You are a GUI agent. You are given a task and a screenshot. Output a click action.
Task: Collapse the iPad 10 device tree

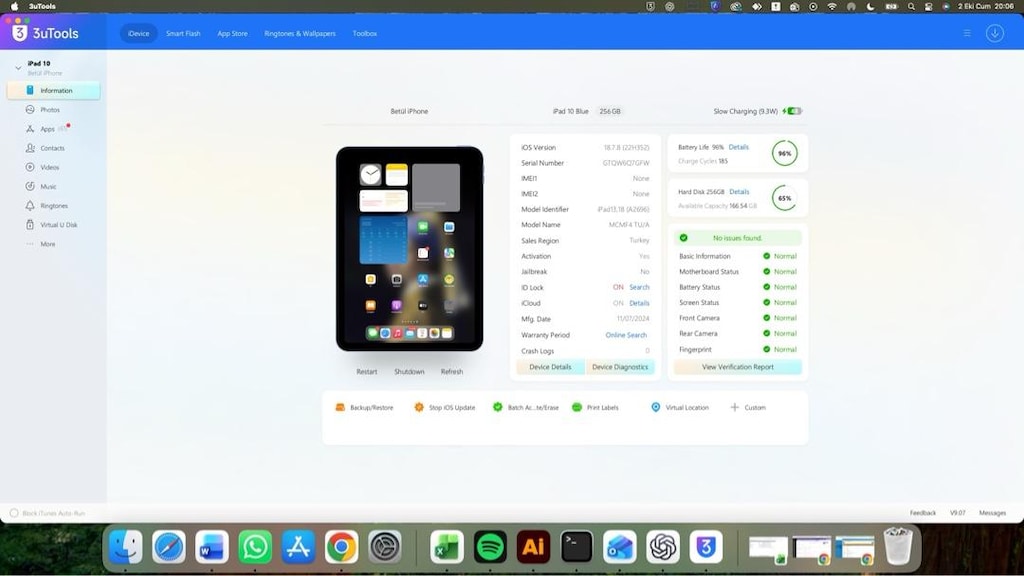pos(18,67)
